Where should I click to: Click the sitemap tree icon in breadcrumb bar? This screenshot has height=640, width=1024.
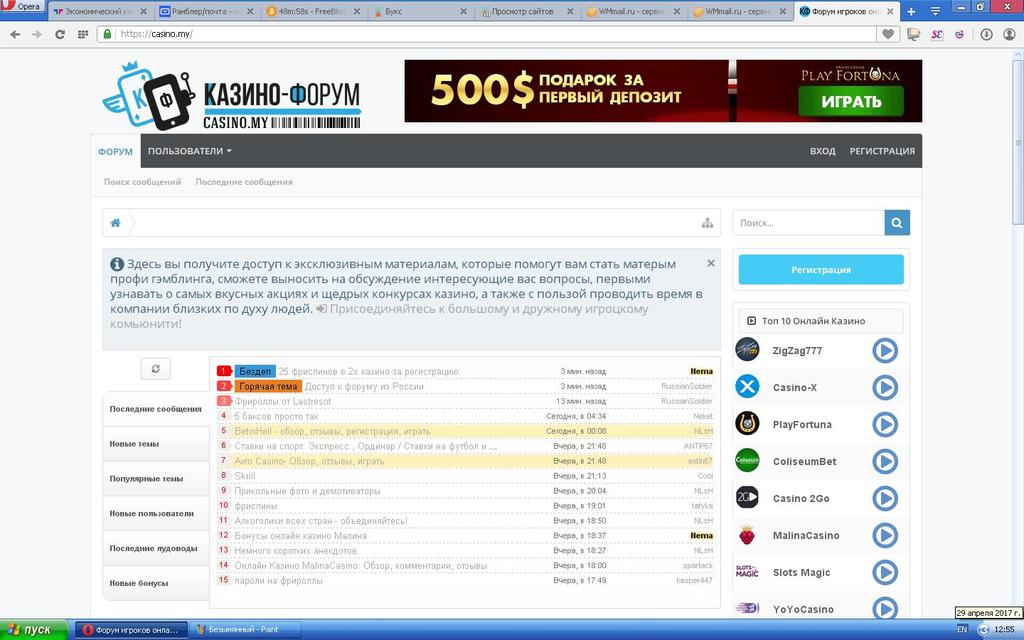point(707,223)
